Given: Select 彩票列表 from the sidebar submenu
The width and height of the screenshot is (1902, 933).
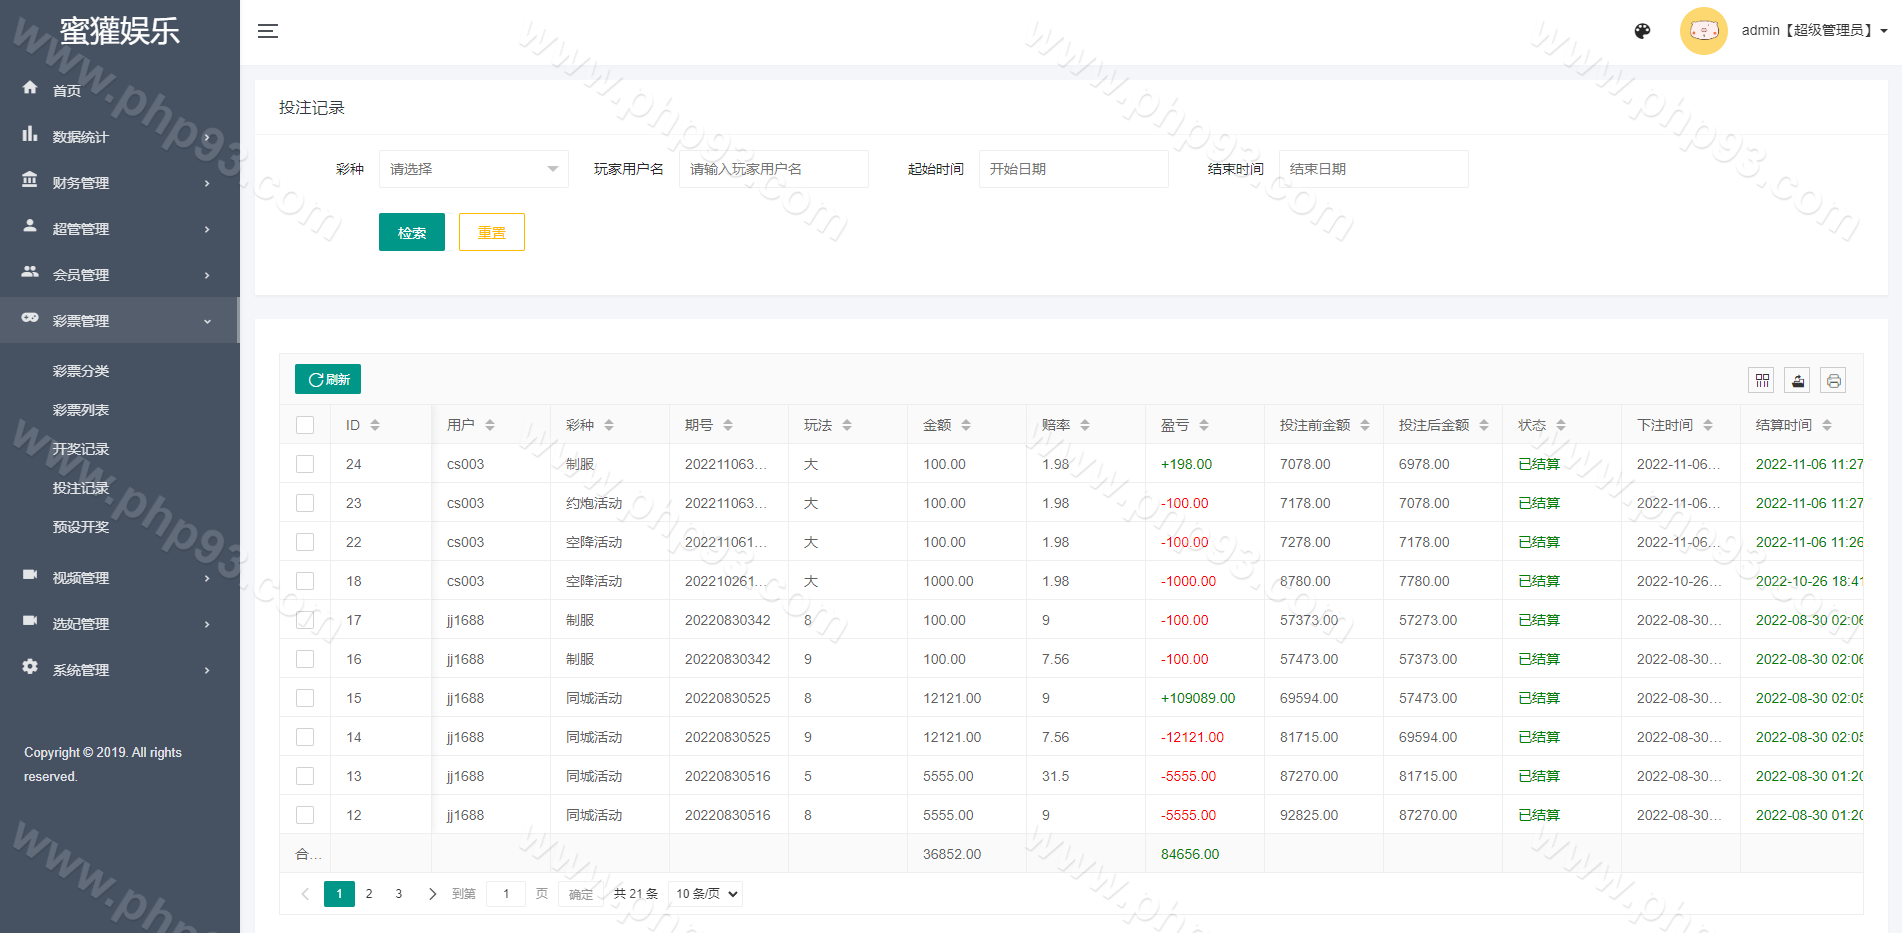Looking at the screenshot, I should pyautogui.click(x=81, y=410).
